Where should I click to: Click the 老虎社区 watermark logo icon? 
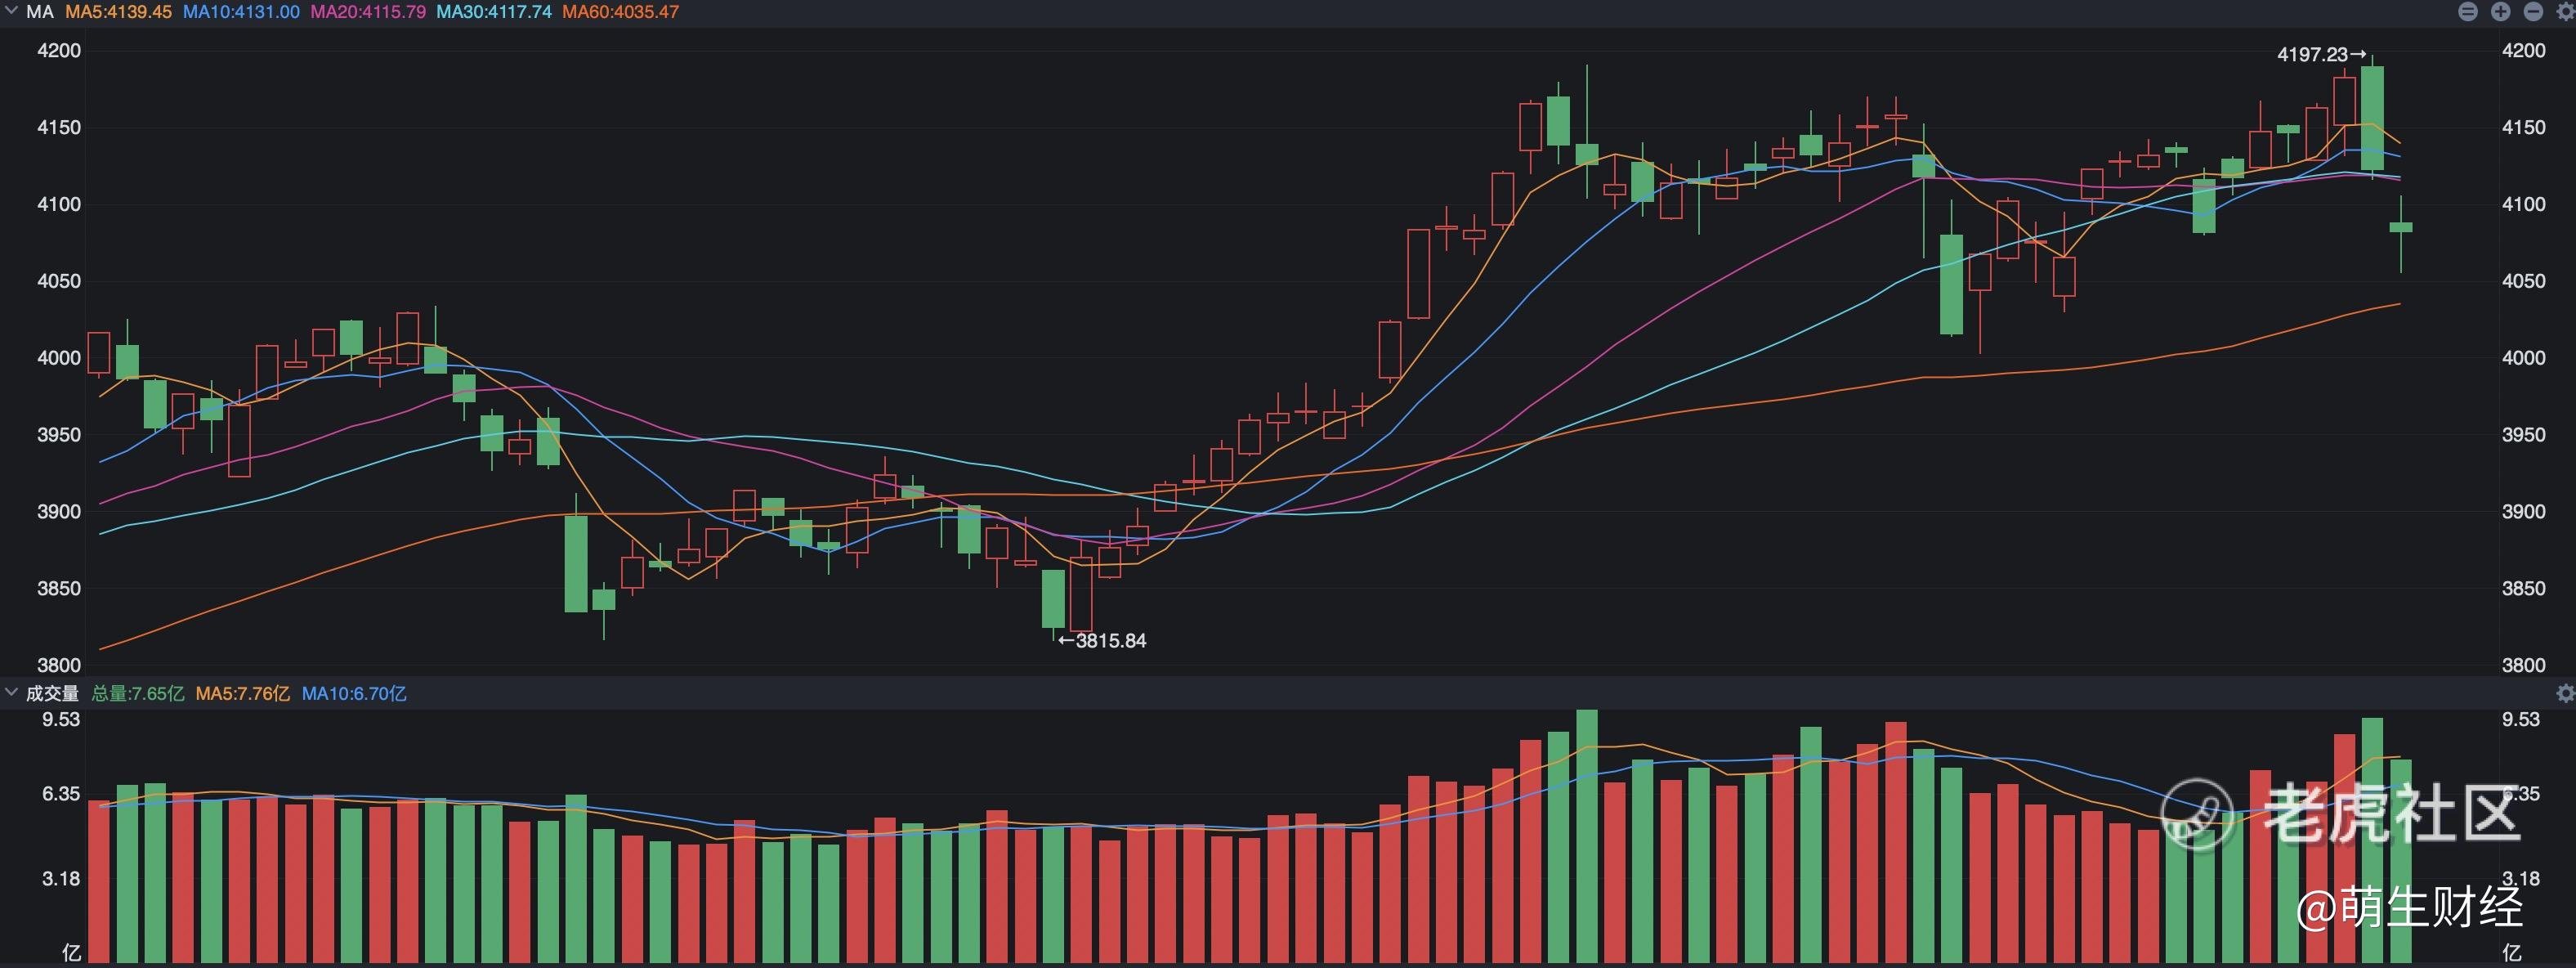[2197, 814]
